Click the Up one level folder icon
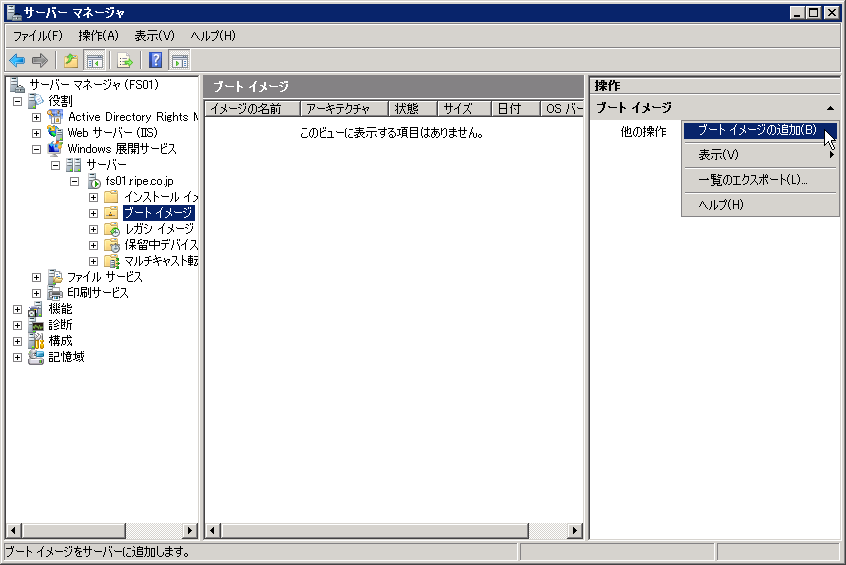 [x=71, y=60]
